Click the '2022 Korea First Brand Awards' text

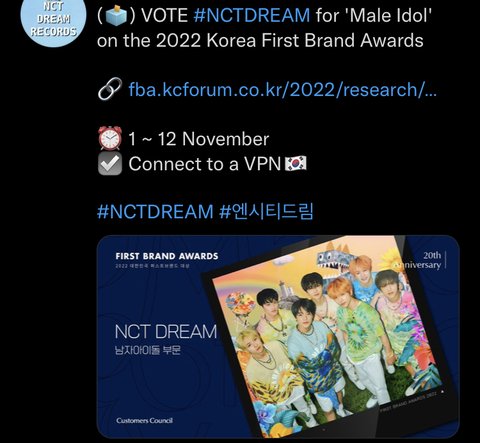click(x=289, y=41)
